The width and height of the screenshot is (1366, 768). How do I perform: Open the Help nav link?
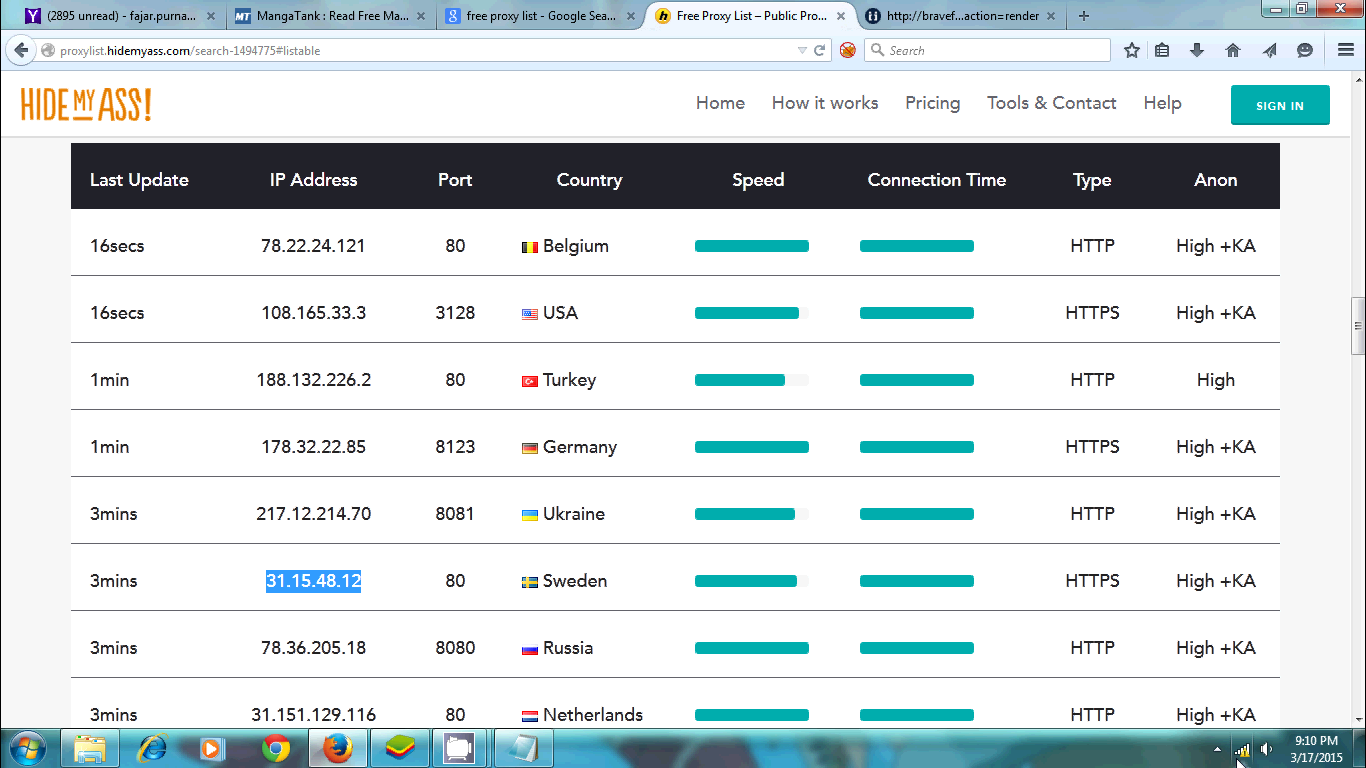coord(1162,103)
